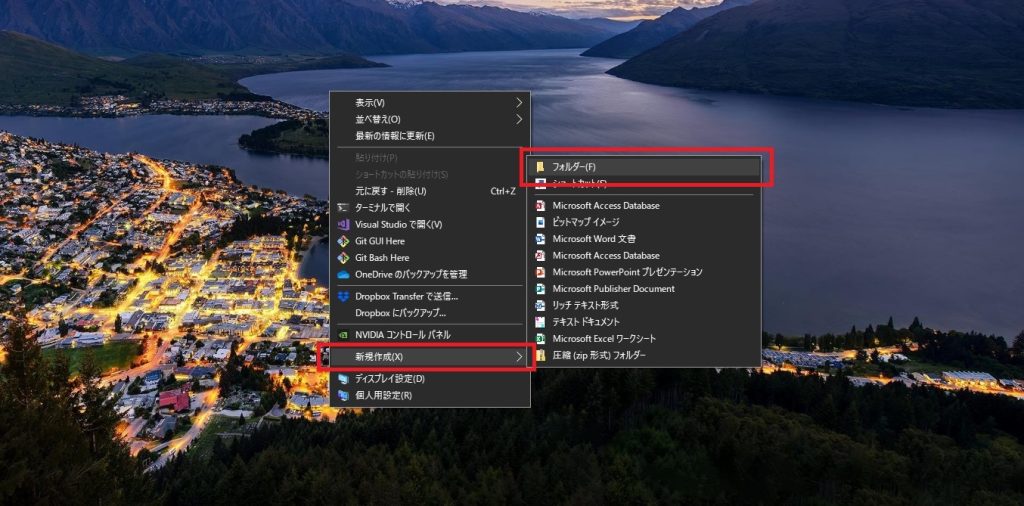Open 個人用設定(R) from context menu
1024x506 pixels.
click(x=383, y=395)
